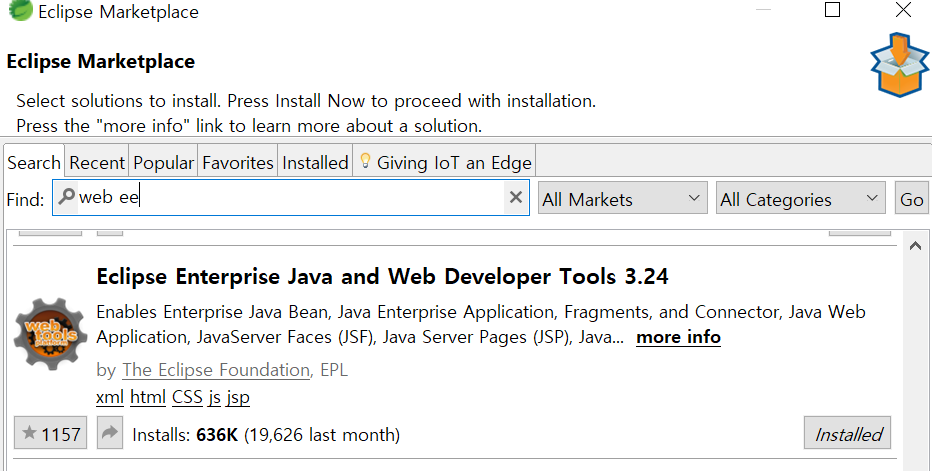Switch to the Installed tab
The width and height of the screenshot is (932, 471).
pos(315,162)
